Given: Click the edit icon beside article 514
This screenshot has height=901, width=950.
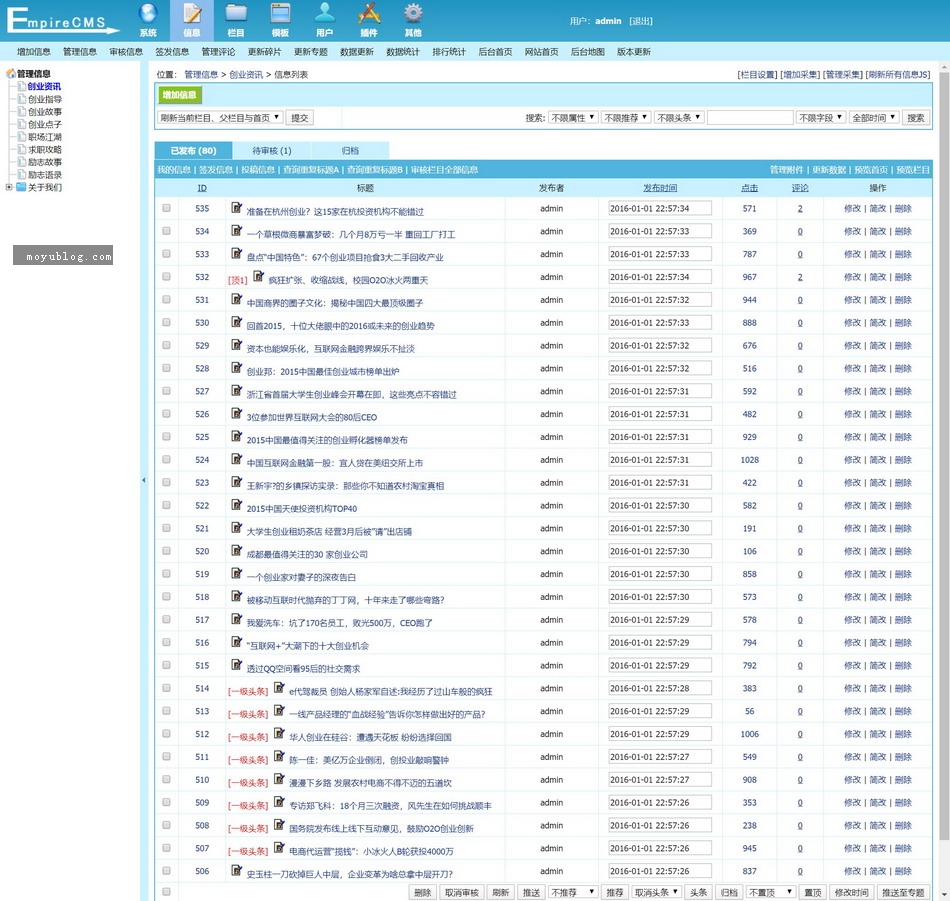Looking at the screenshot, I should pos(279,688).
